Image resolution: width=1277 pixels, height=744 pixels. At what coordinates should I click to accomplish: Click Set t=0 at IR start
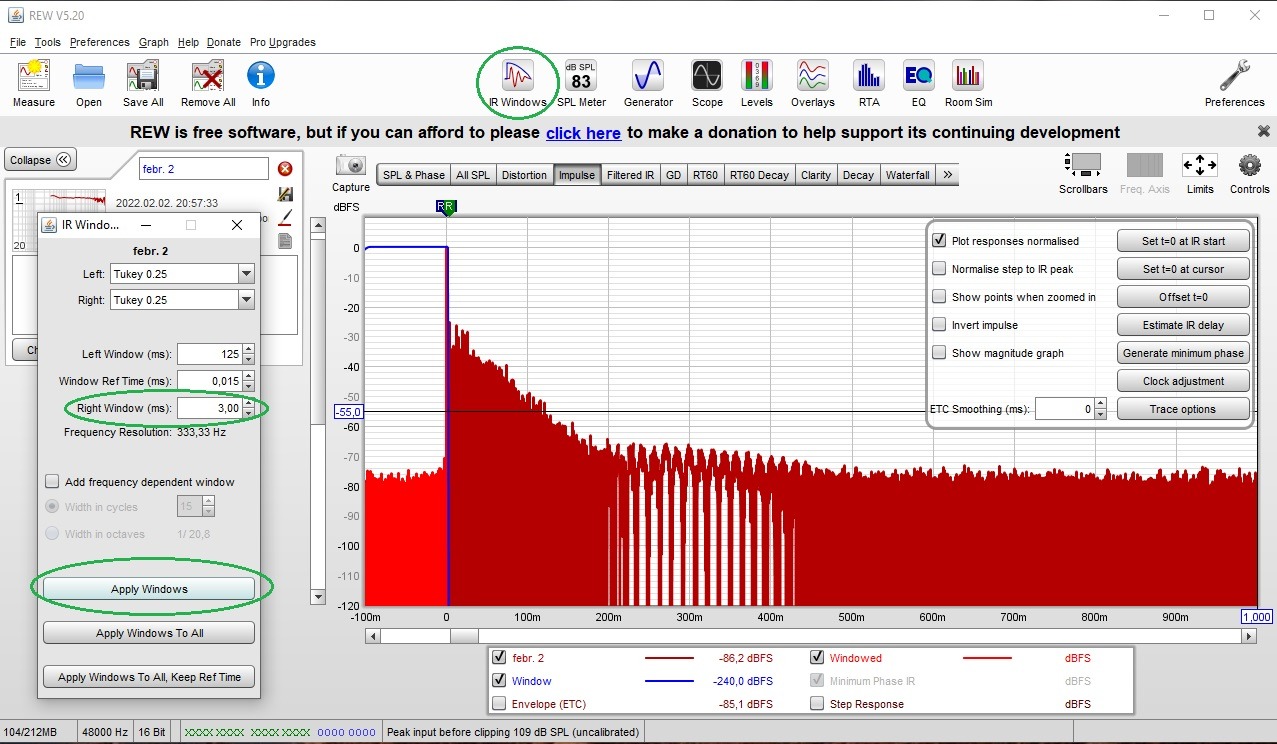1184,241
